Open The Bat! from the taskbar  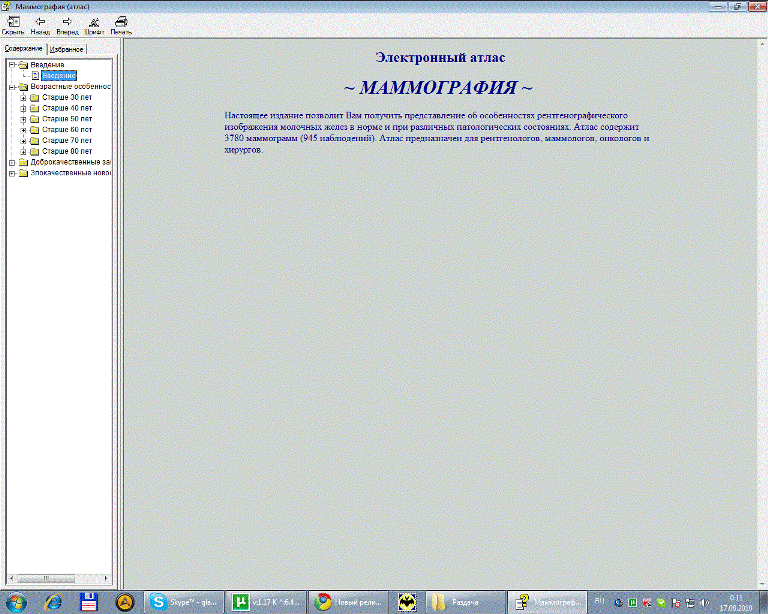tap(407, 602)
